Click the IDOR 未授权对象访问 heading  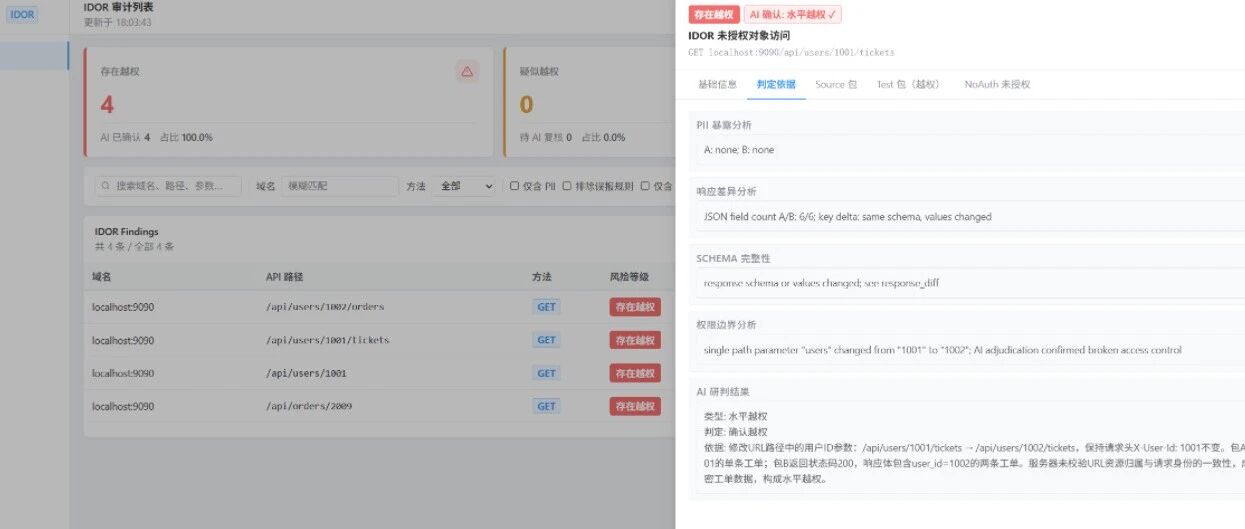(739, 35)
